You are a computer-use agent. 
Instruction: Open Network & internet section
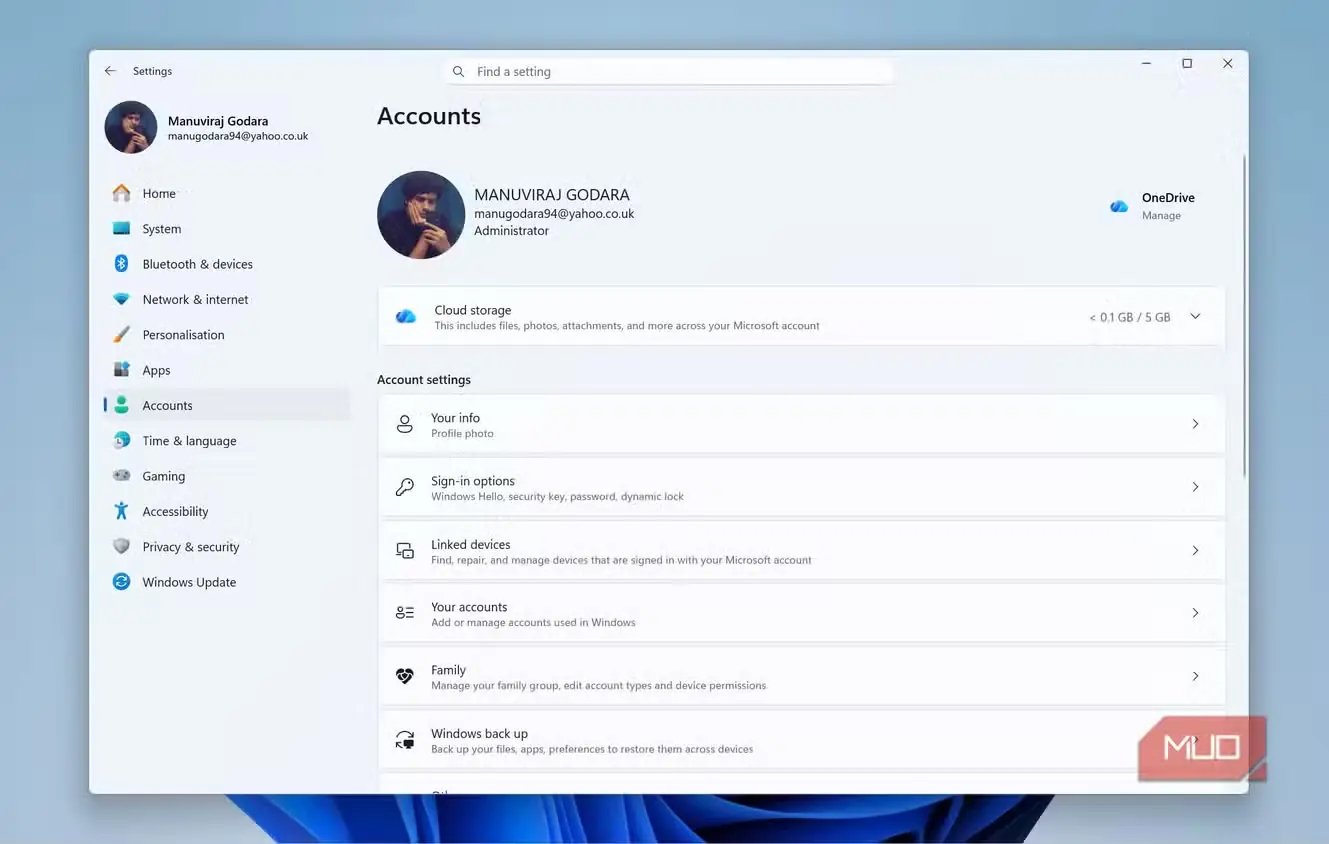[227, 299]
